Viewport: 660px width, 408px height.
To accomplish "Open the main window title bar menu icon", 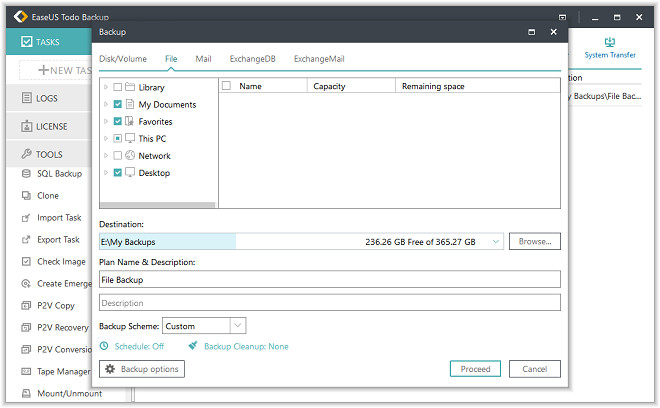I will coord(562,17).
